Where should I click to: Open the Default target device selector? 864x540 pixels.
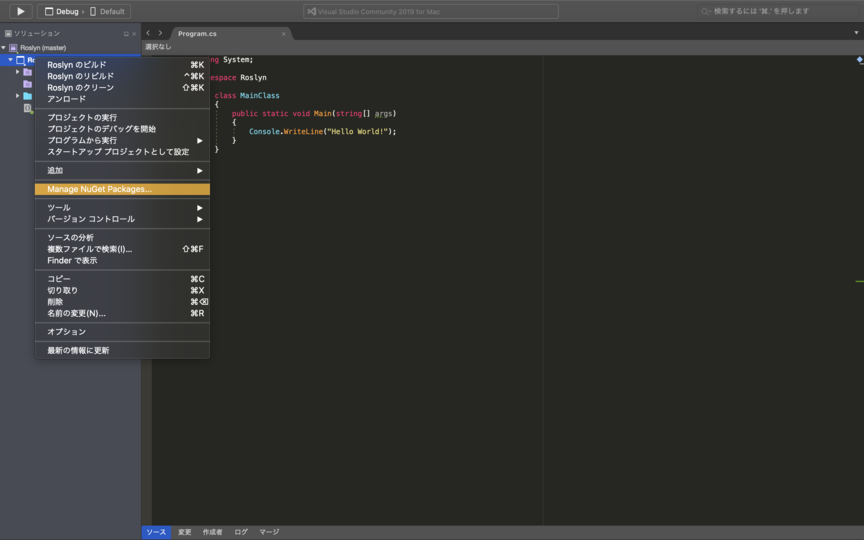coord(107,12)
